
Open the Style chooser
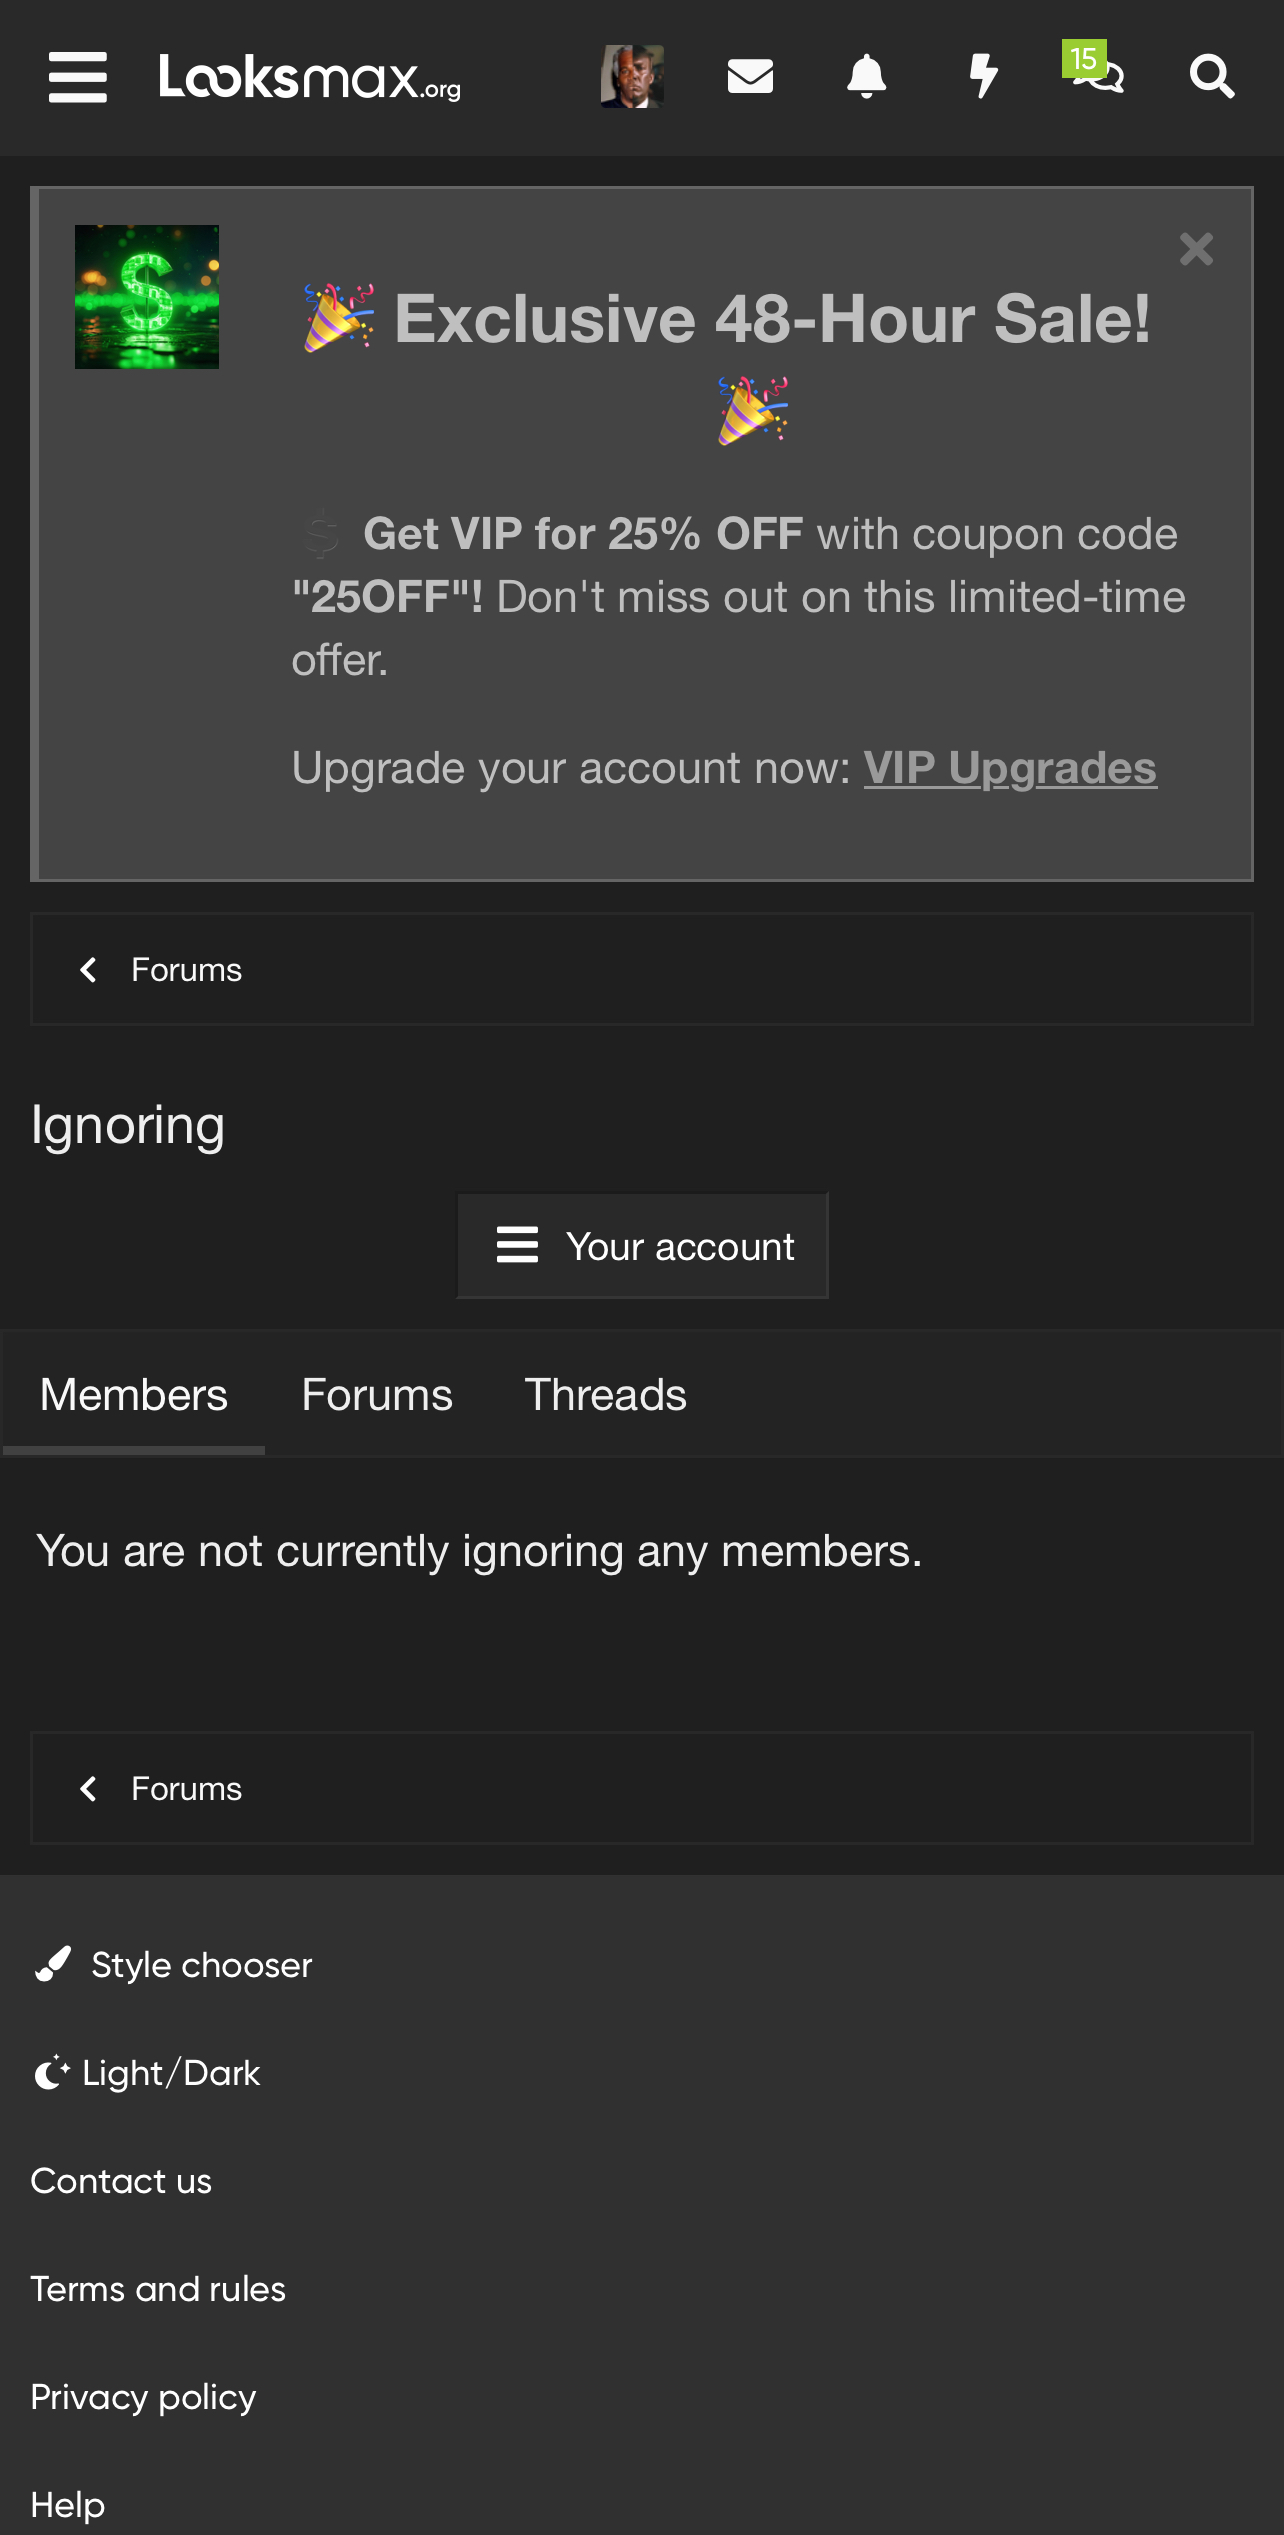click(200, 1965)
